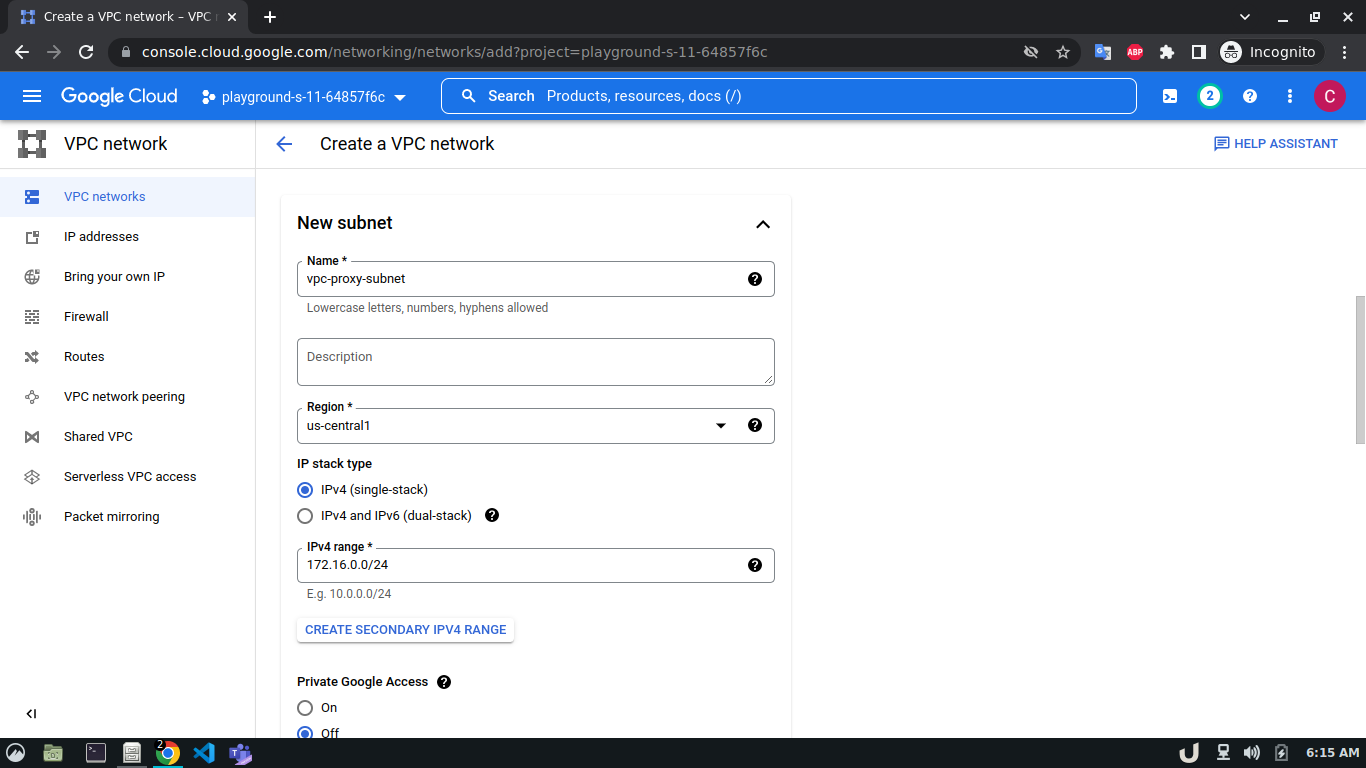1366x768 pixels.
Task: Click help icon in the IPv4 range field
Action: [755, 565]
